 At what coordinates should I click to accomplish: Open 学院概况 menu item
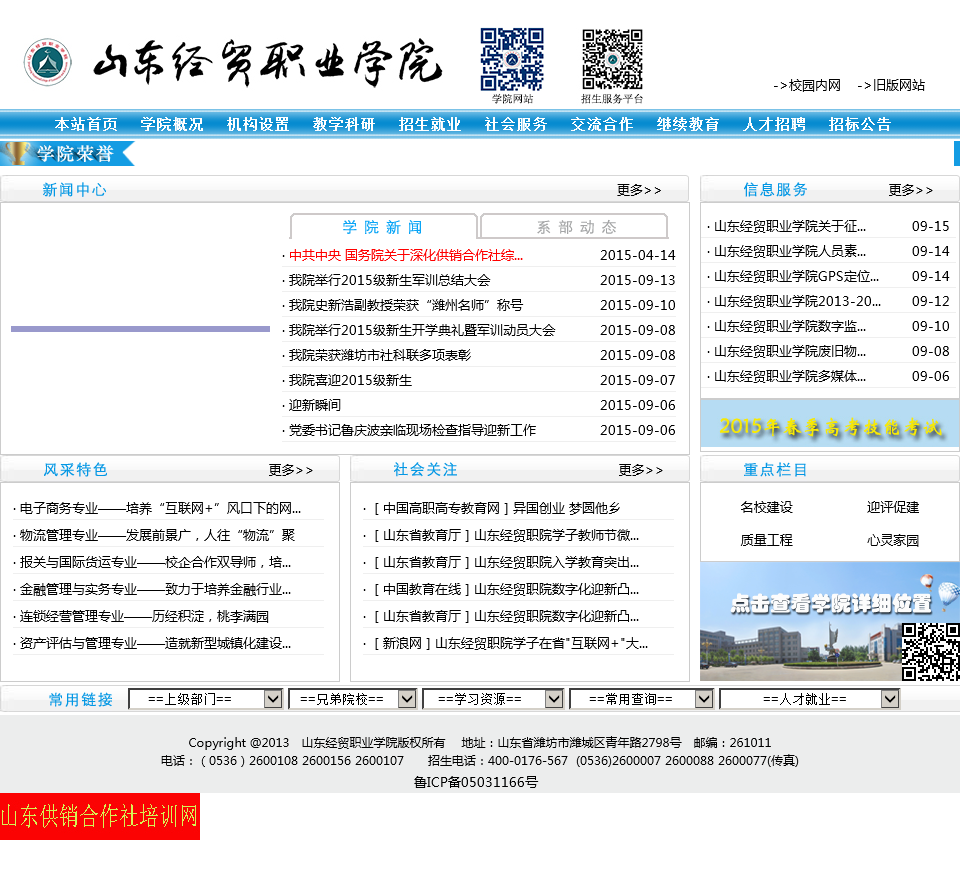coord(171,124)
